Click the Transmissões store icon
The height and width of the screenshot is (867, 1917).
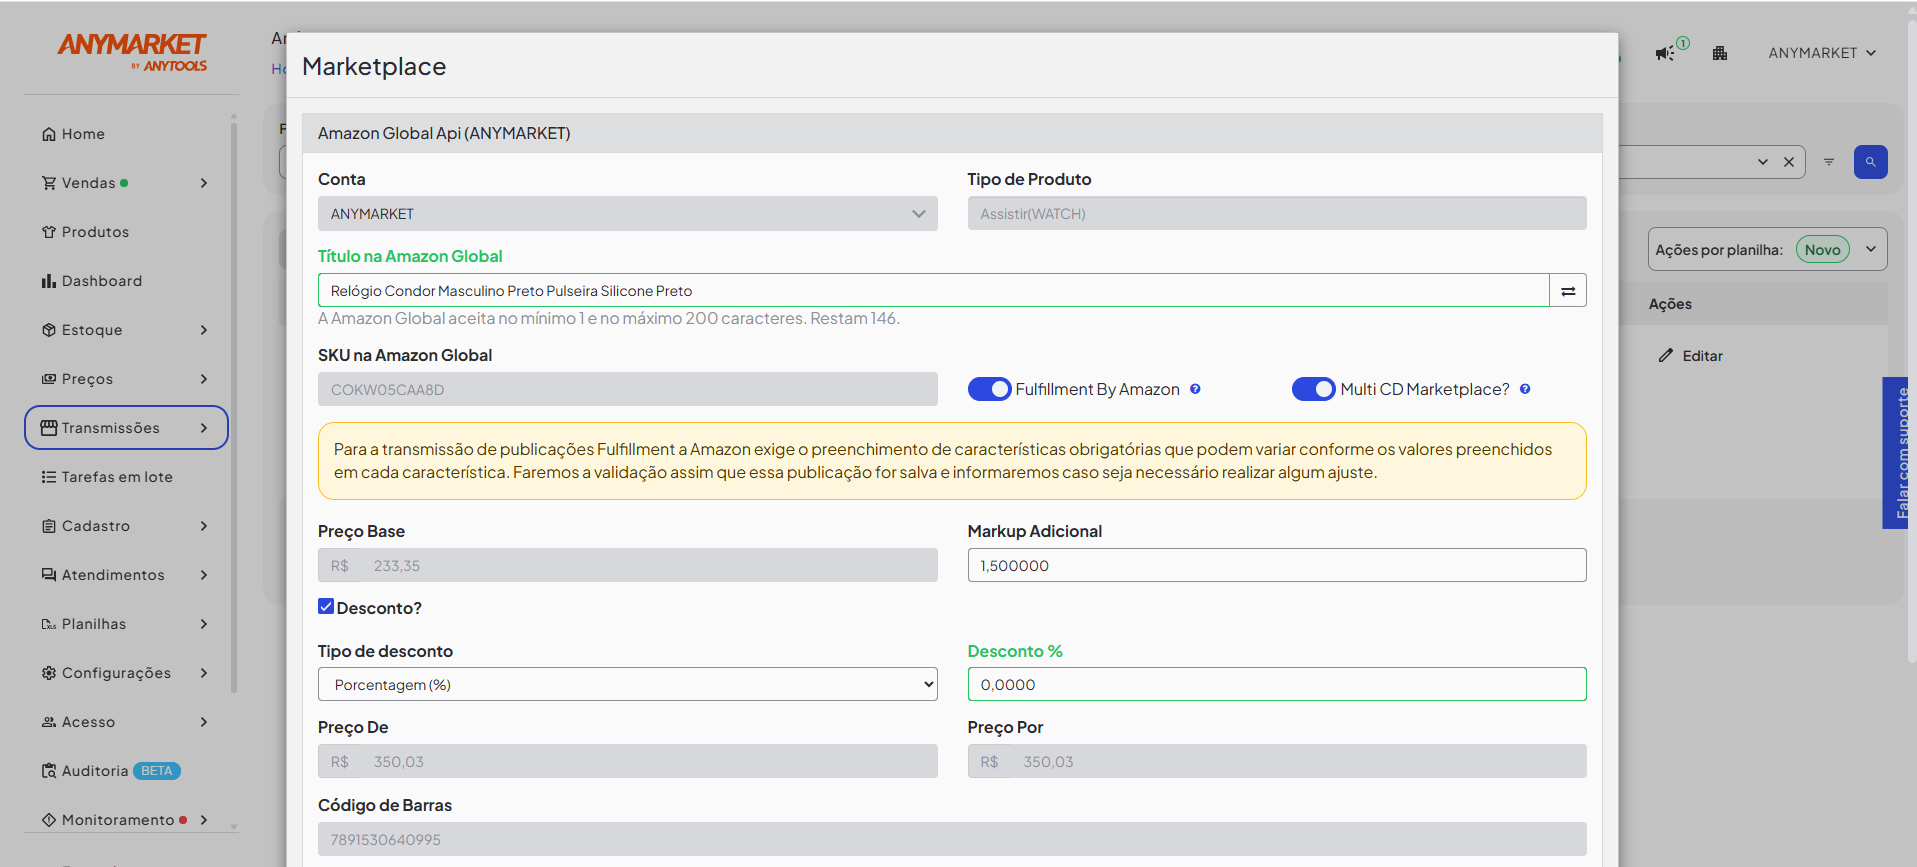click(48, 428)
